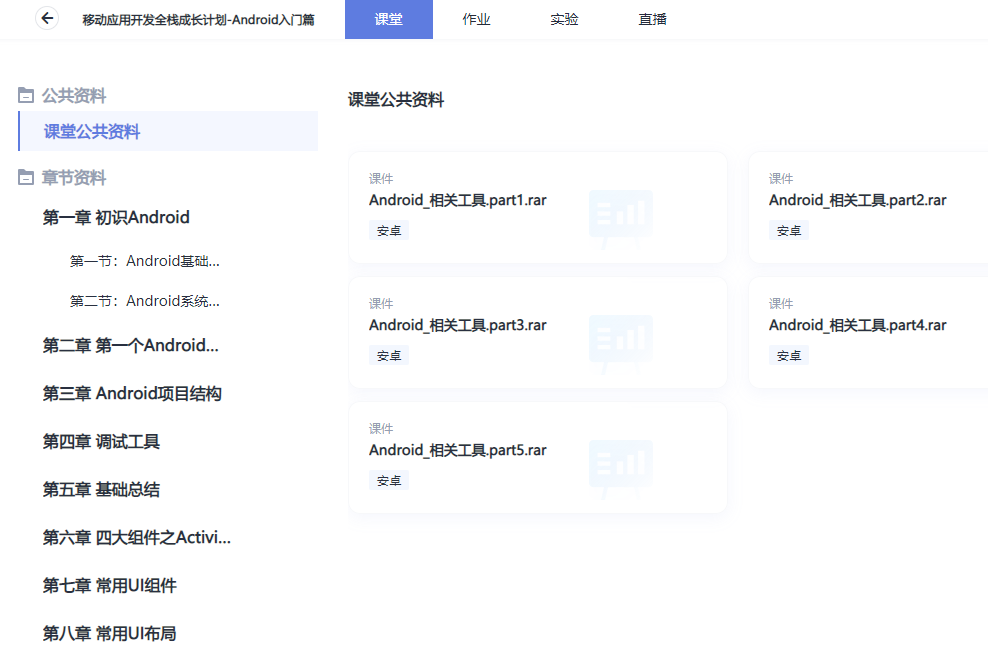
Task: Open file Android_相关工具.part1.rar
Action: point(457,200)
